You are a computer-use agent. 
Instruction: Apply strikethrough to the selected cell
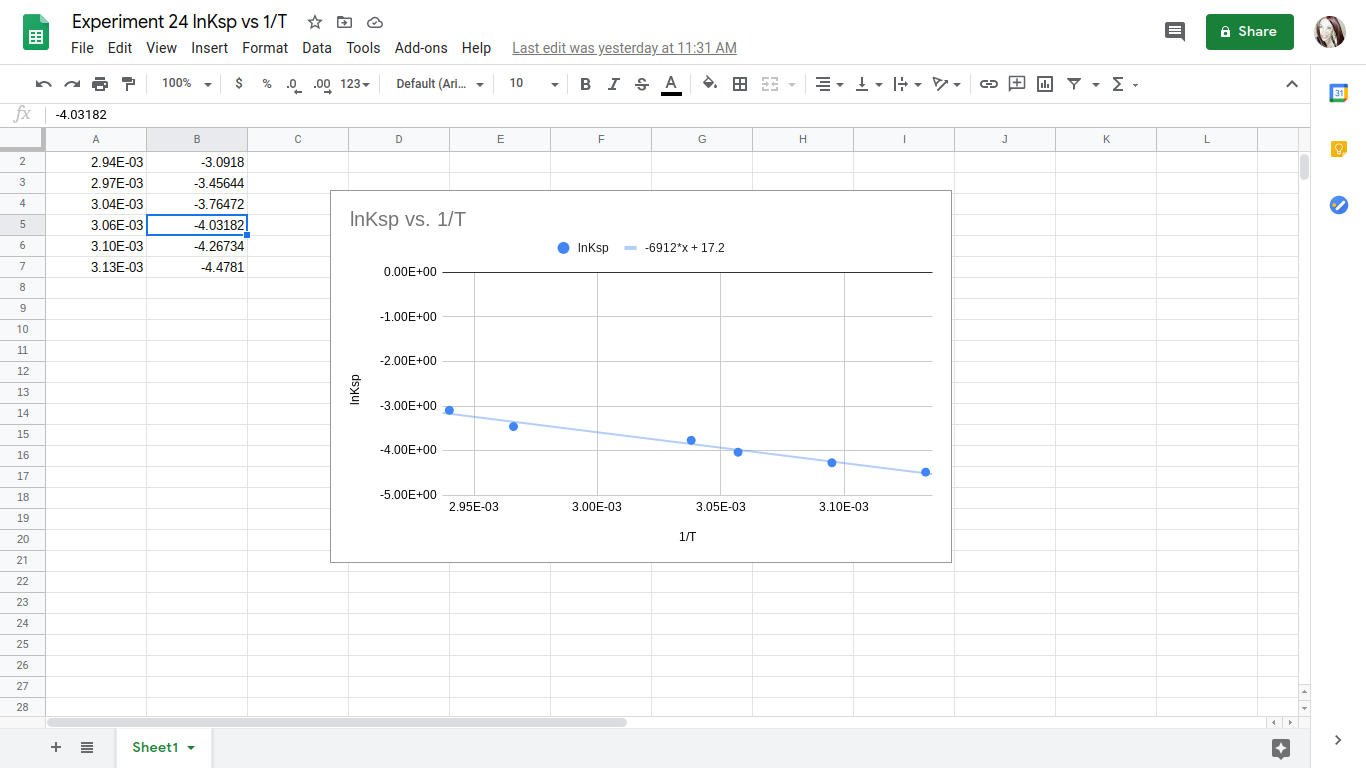[x=641, y=84]
